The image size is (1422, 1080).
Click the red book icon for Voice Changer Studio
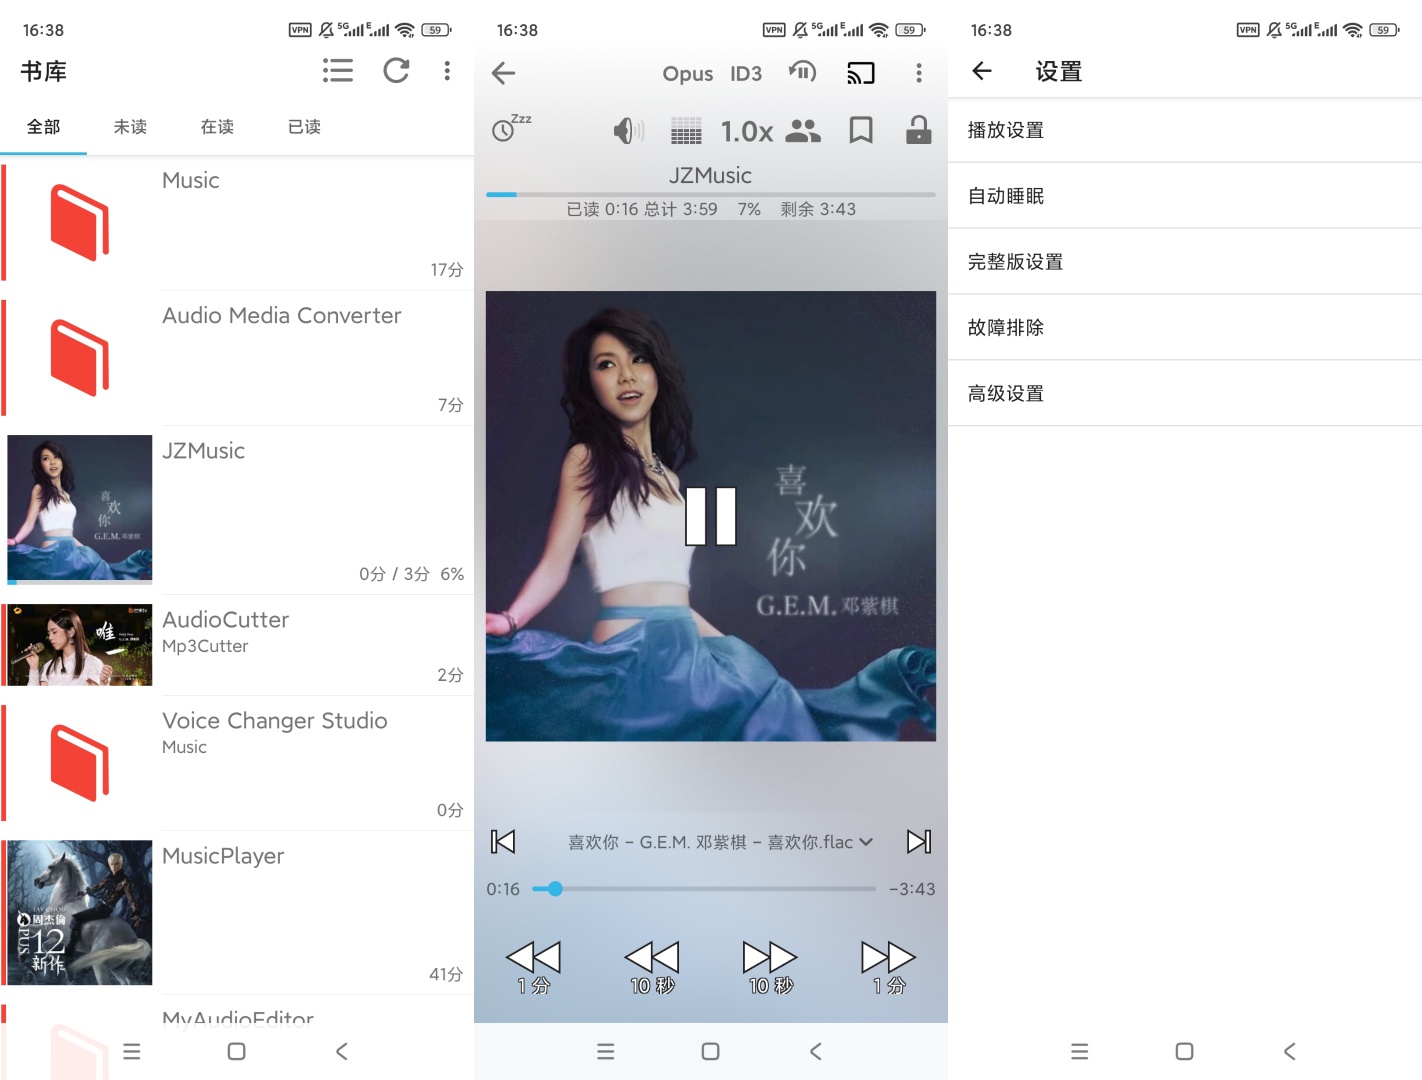point(80,762)
